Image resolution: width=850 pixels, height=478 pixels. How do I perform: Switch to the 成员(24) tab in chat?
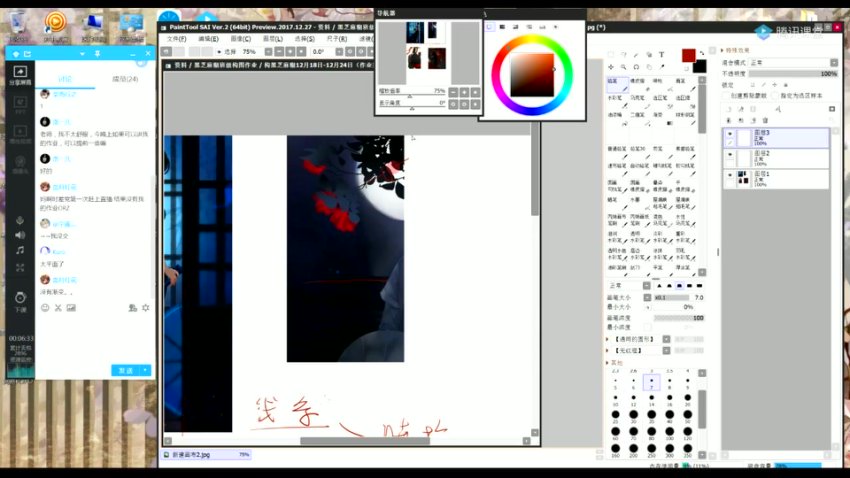[125, 79]
